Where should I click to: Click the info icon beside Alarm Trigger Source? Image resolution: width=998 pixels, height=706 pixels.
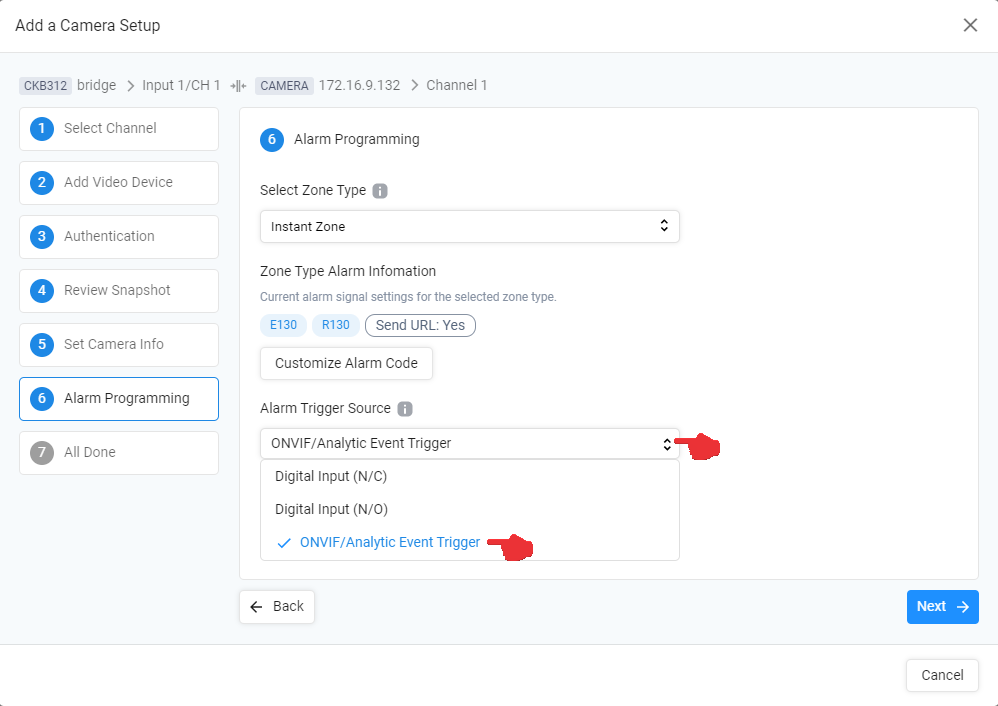(405, 409)
